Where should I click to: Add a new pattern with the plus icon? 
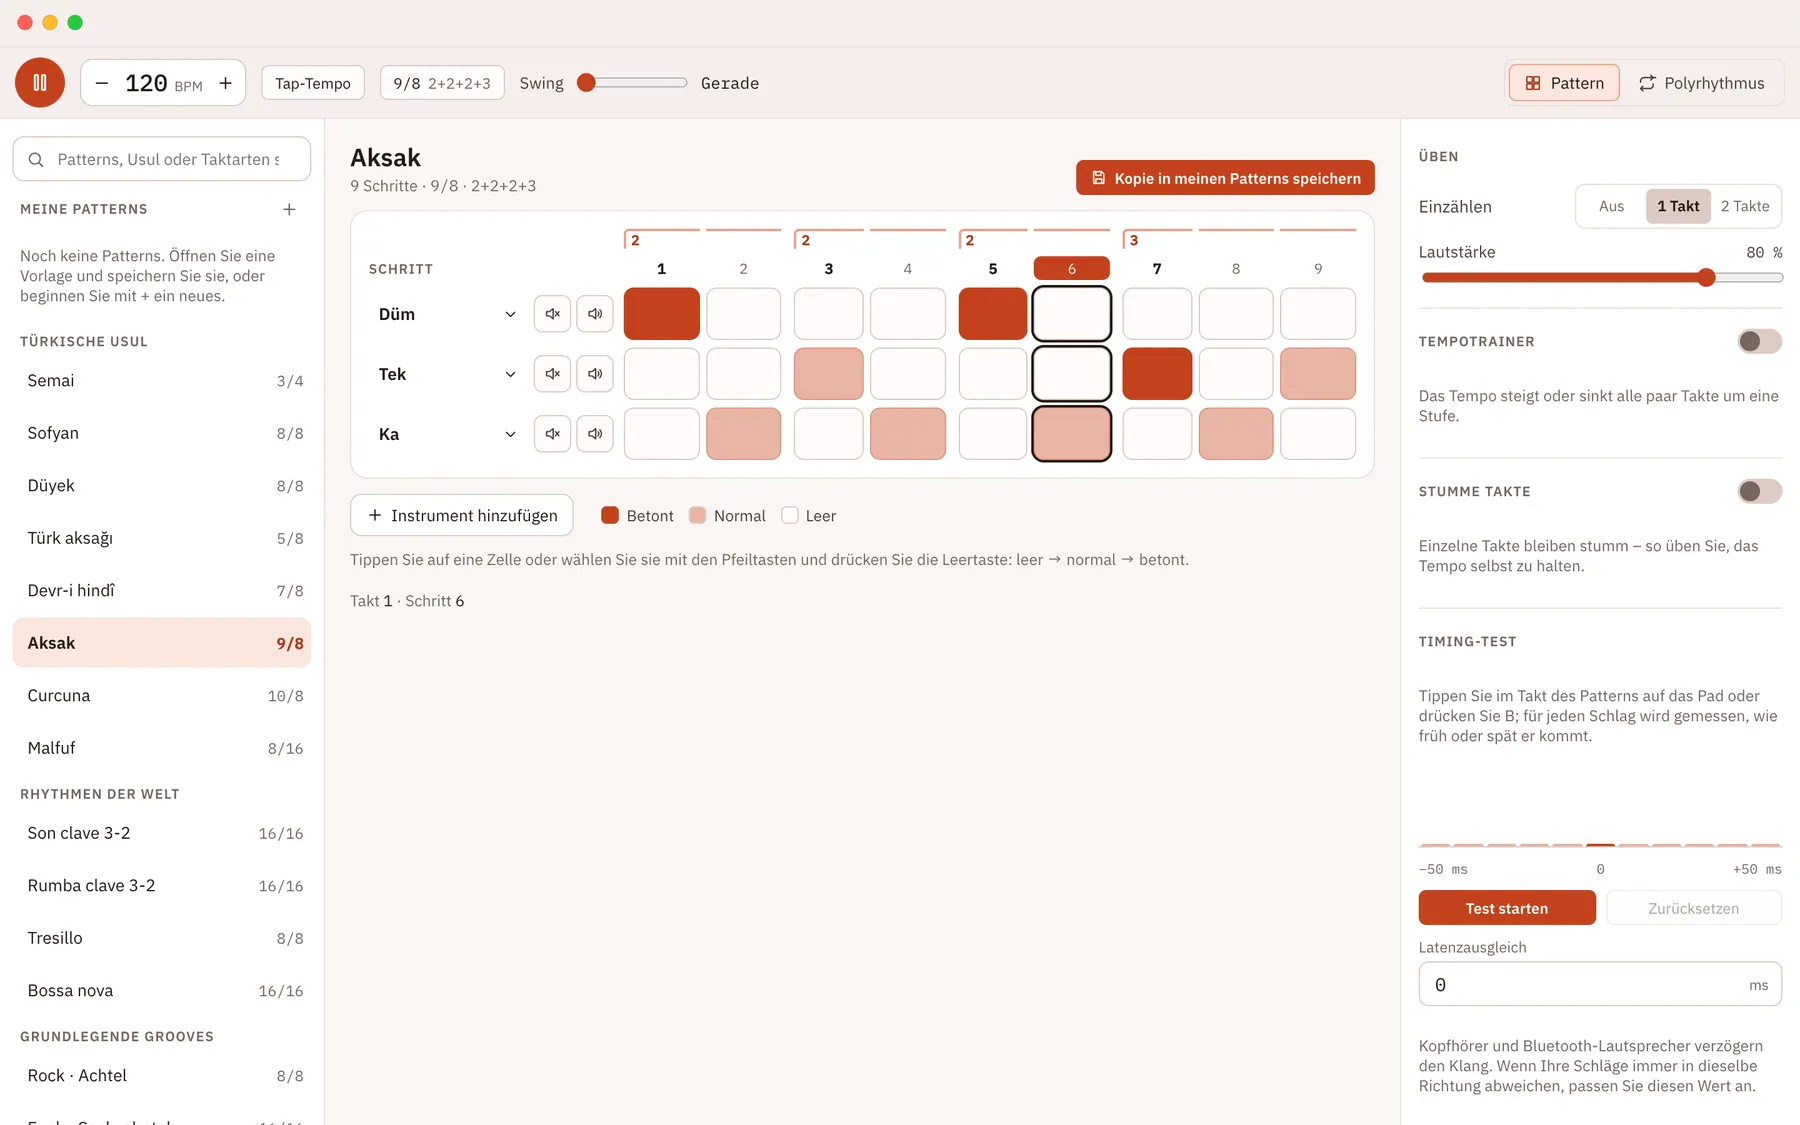coord(289,209)
